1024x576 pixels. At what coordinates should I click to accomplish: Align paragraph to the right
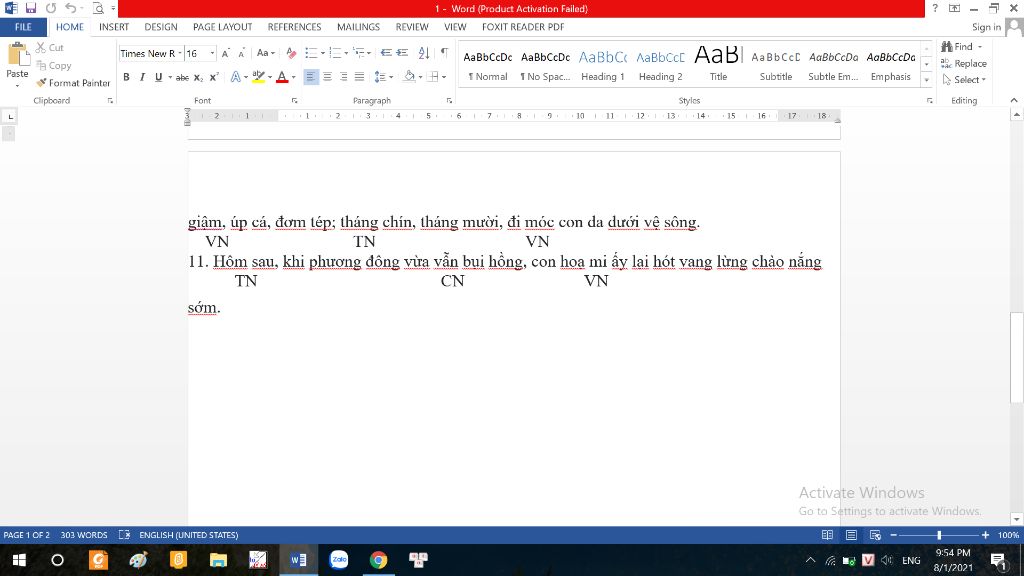344,77
